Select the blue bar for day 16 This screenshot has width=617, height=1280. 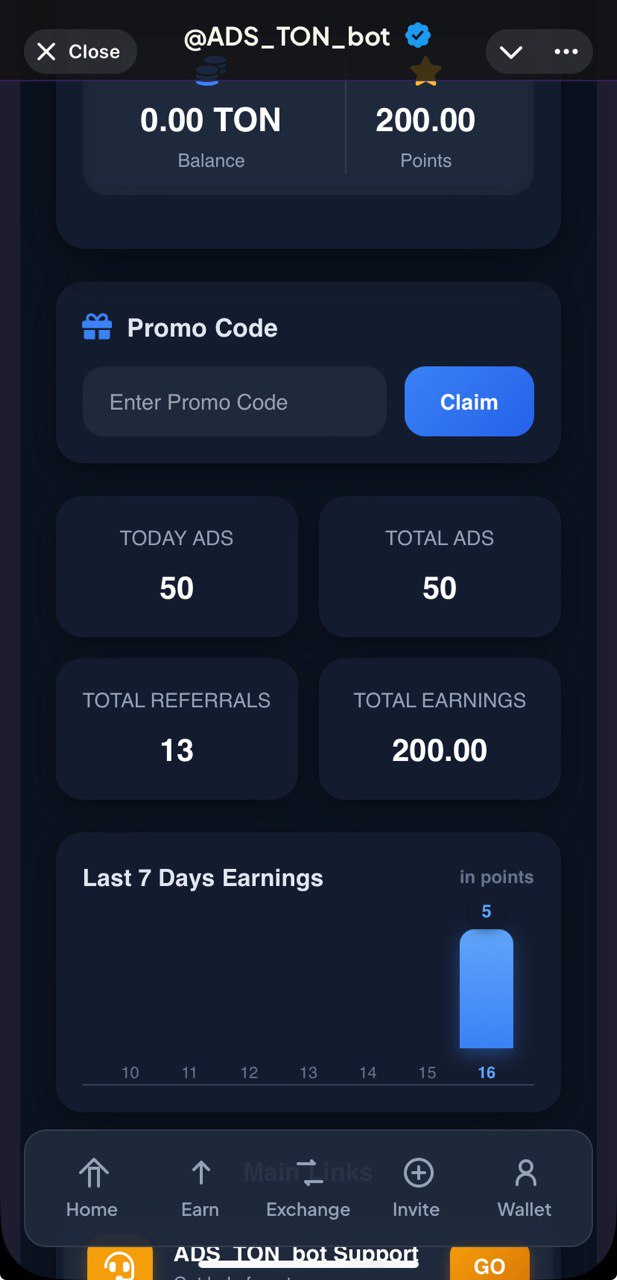point(486,989)
